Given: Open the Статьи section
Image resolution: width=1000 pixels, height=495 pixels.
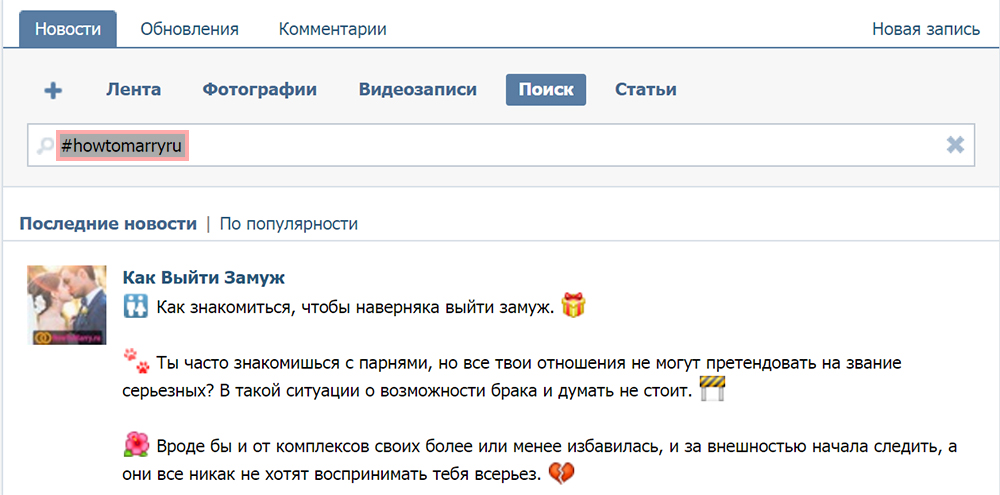Looking at the screenshot, I should 645,89.
